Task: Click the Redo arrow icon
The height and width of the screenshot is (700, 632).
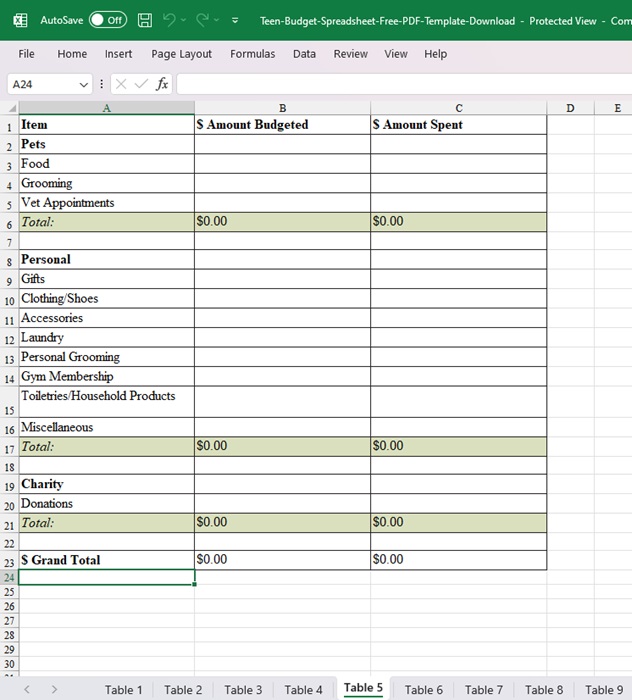Action: click(202, 20)
